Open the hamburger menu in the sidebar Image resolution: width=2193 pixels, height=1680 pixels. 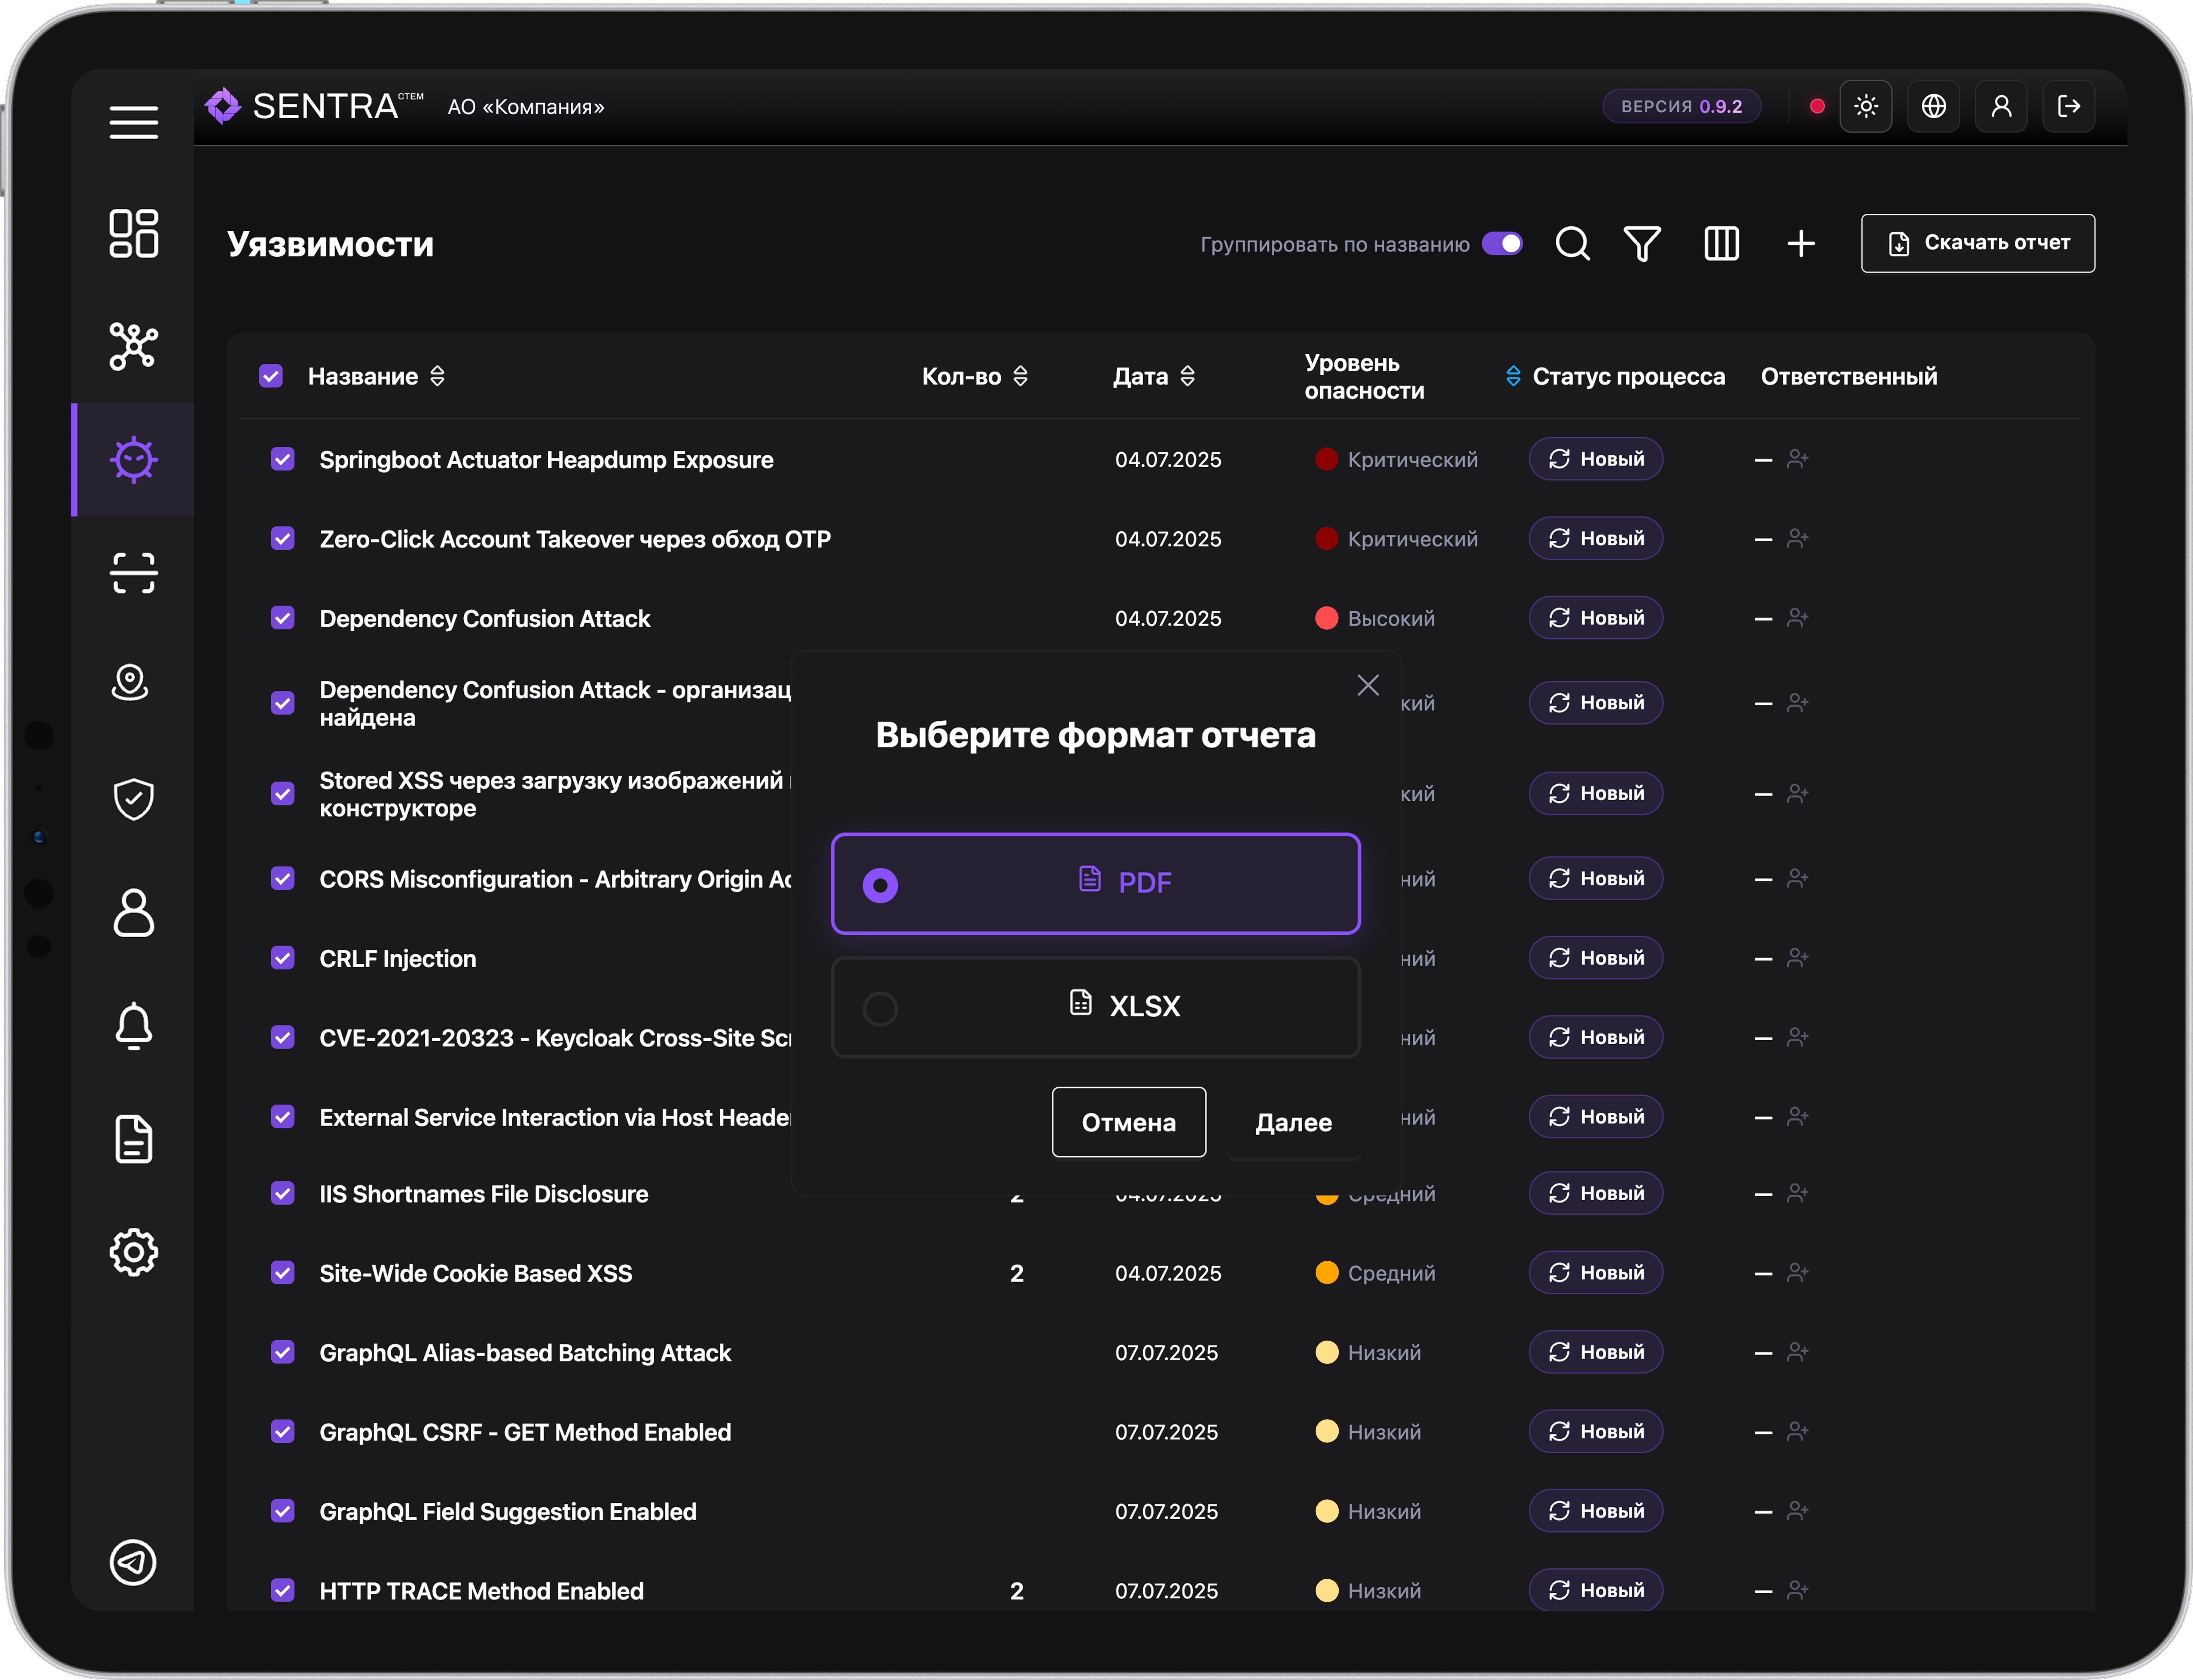coord(134,122)
